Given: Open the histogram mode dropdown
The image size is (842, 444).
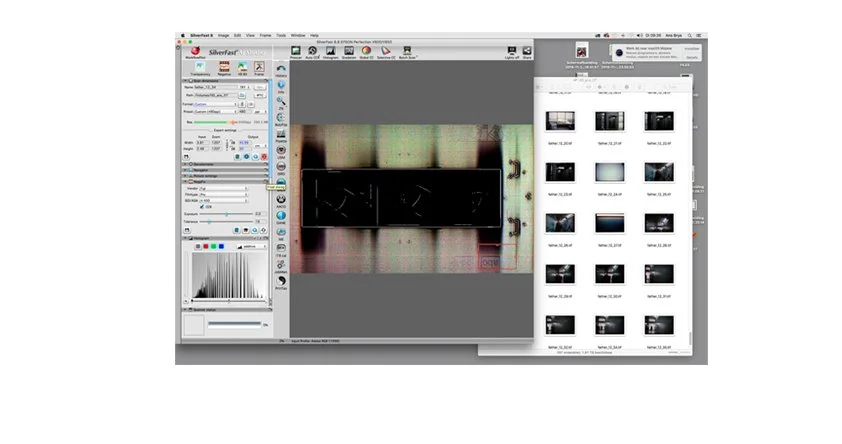Looking at the screenshot, I should click(x=251, y=246).
